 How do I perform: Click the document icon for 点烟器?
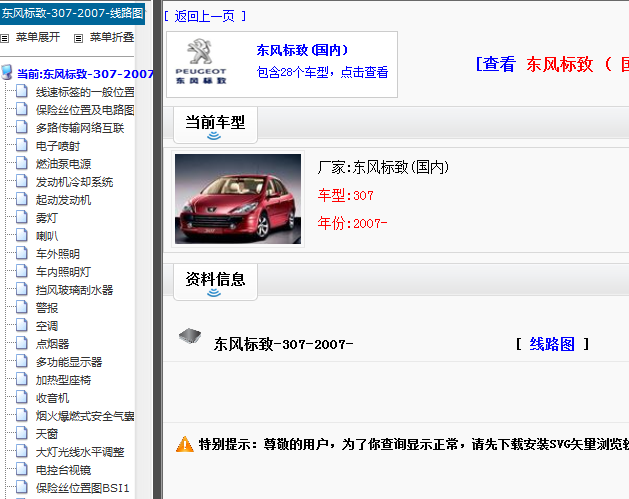point(22,343)
